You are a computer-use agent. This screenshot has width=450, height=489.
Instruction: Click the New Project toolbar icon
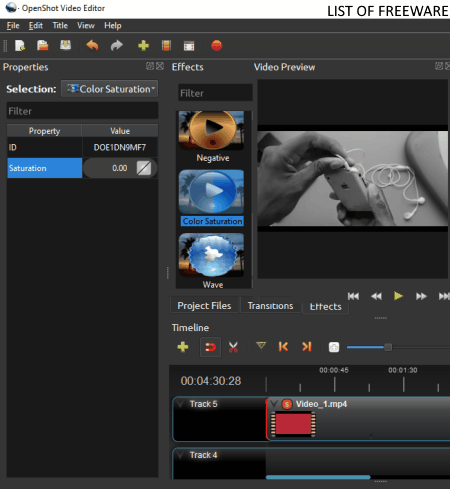tap(20, 46)
